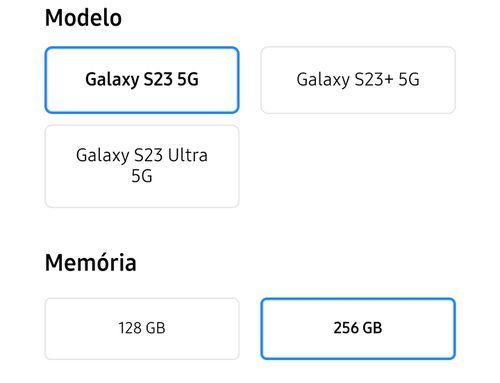Tap the two-line S23 Ultra 5G card
500x383 pixels.
tap(142, 166)
